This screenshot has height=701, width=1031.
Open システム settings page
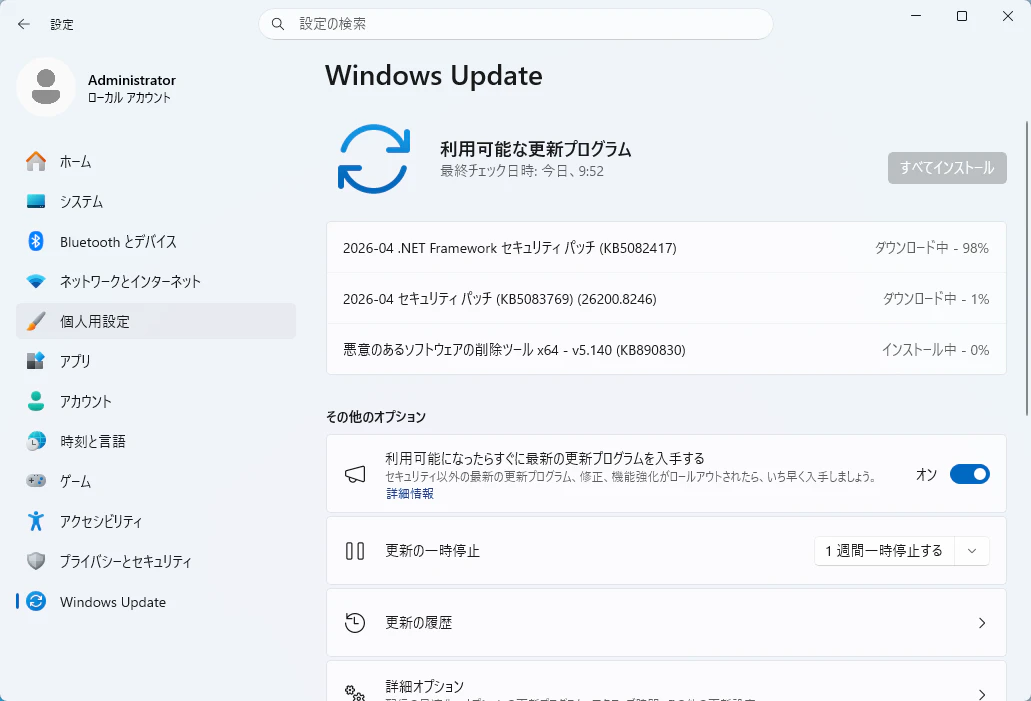pyautogui.click(x=156, y=201)
